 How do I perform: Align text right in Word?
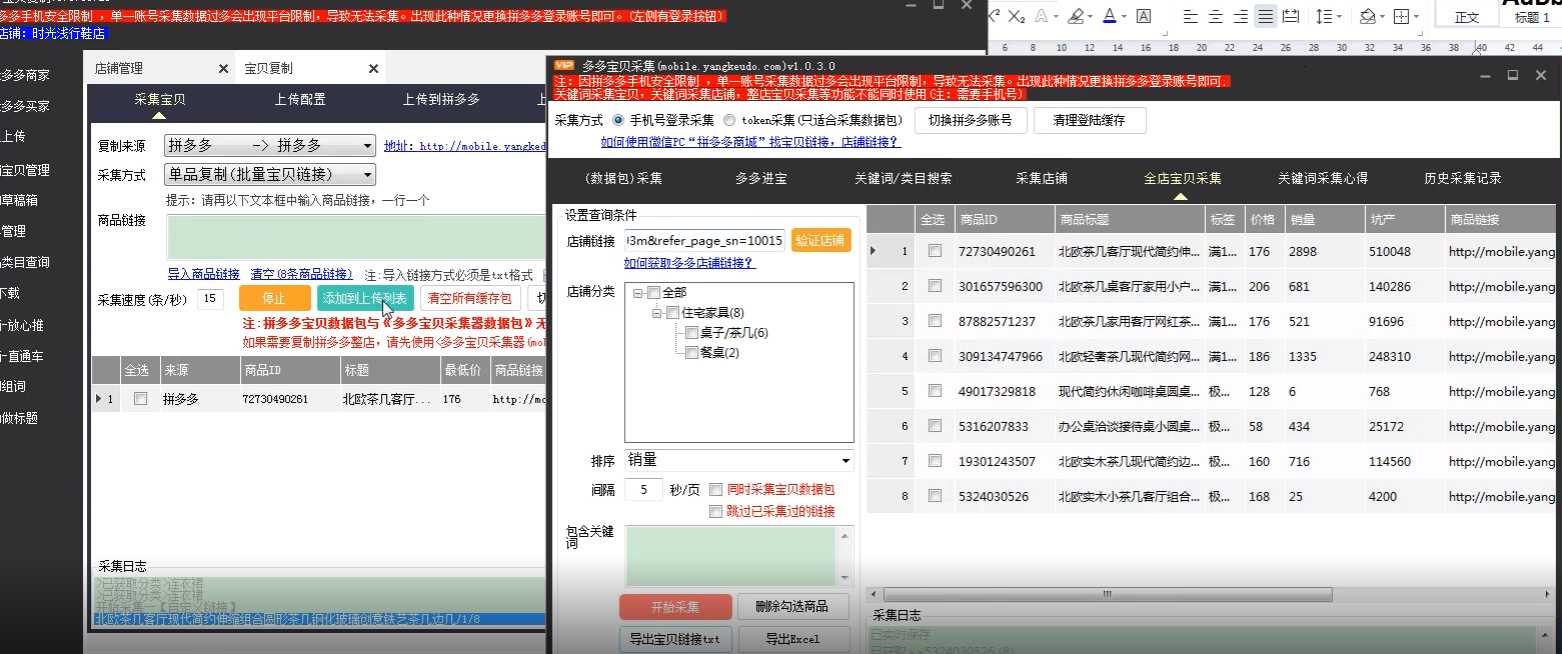click(x=1240, y=16)
